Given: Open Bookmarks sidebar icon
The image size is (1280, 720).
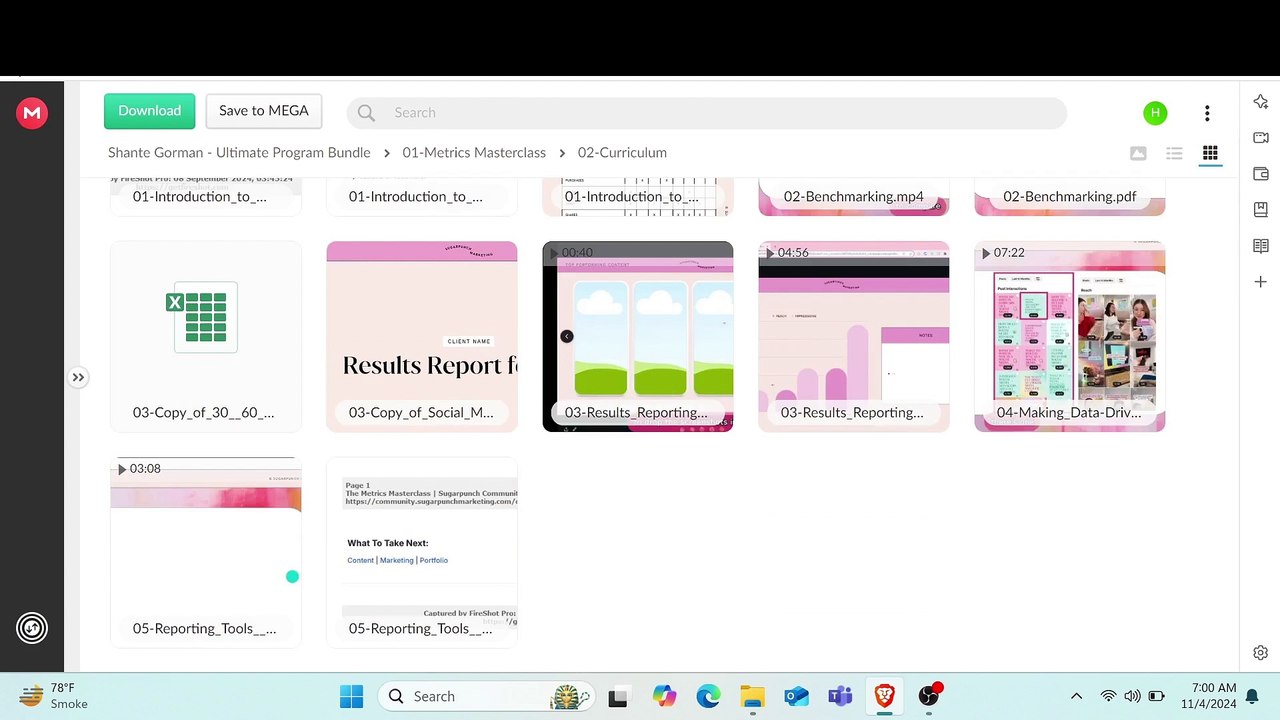Looking at the screenshot, I should (1260, 210).
